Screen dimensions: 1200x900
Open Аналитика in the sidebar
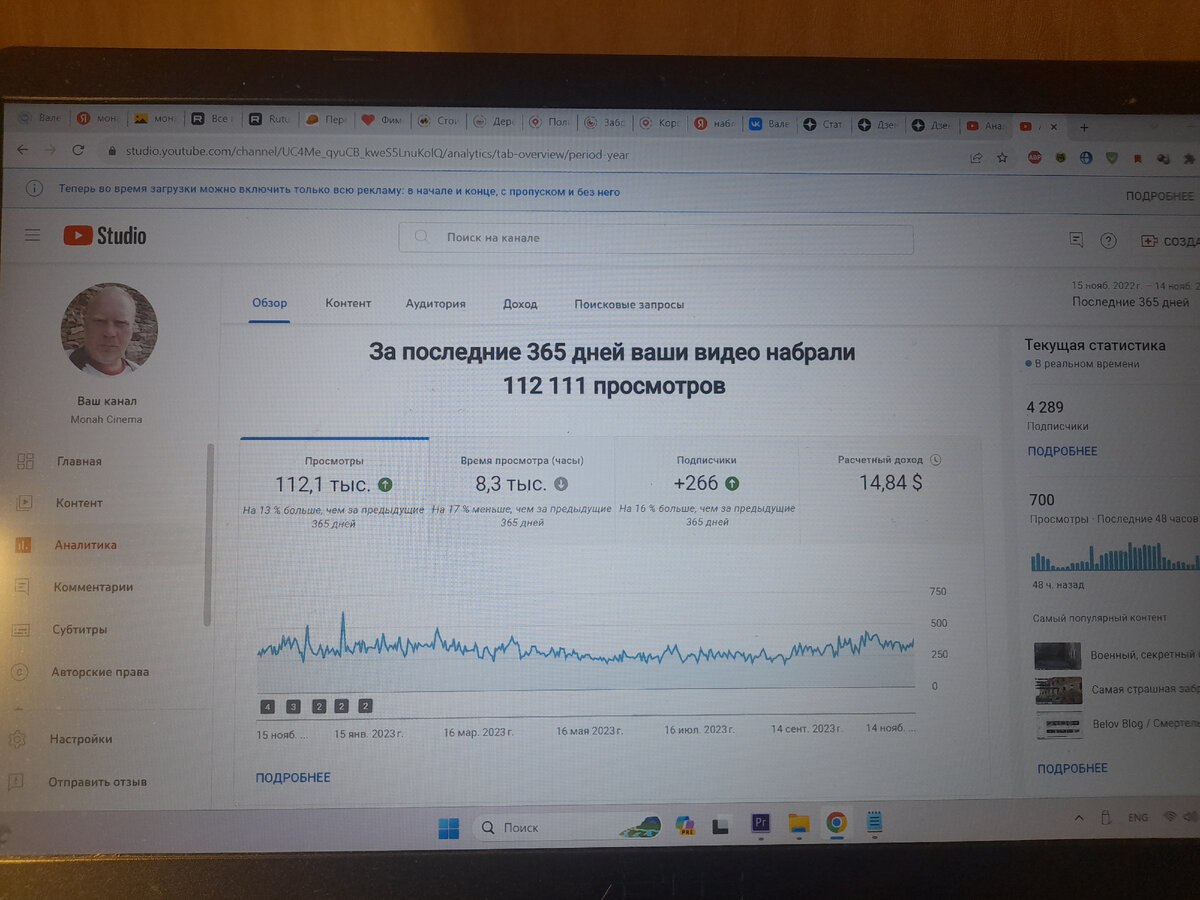(85, 545)
